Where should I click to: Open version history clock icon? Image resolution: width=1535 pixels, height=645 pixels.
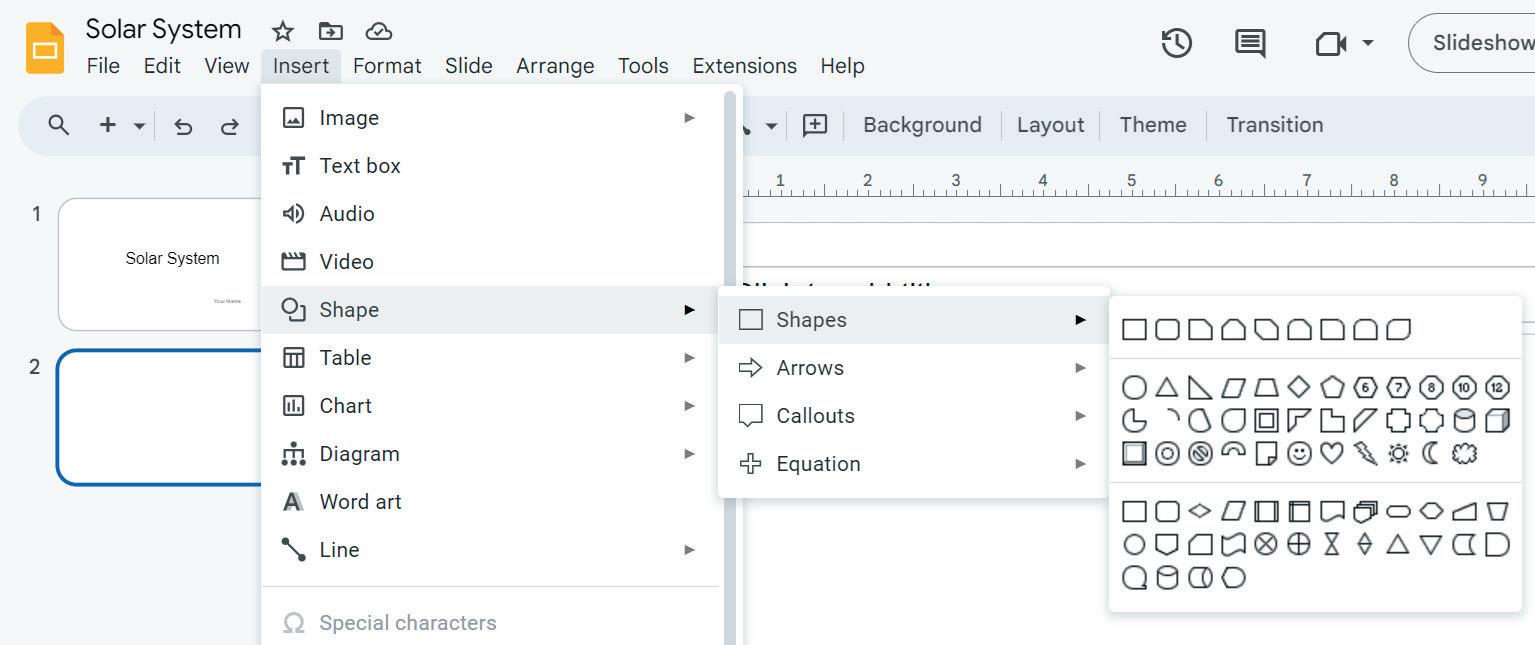click(1176, 43)
